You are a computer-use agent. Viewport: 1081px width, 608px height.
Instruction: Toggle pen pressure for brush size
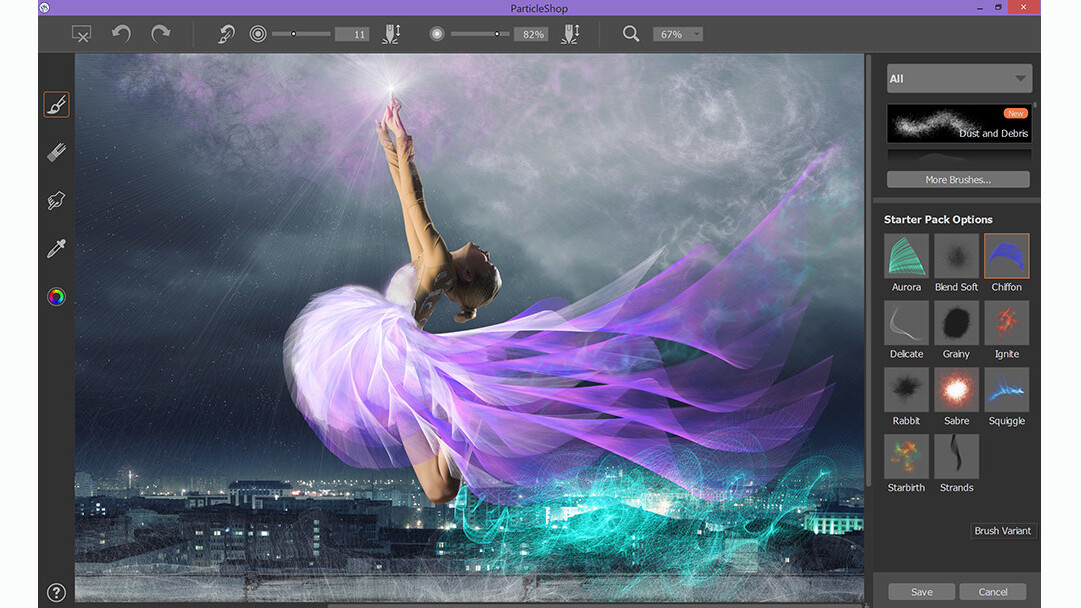pyautogui.click(x=390, y=34)
